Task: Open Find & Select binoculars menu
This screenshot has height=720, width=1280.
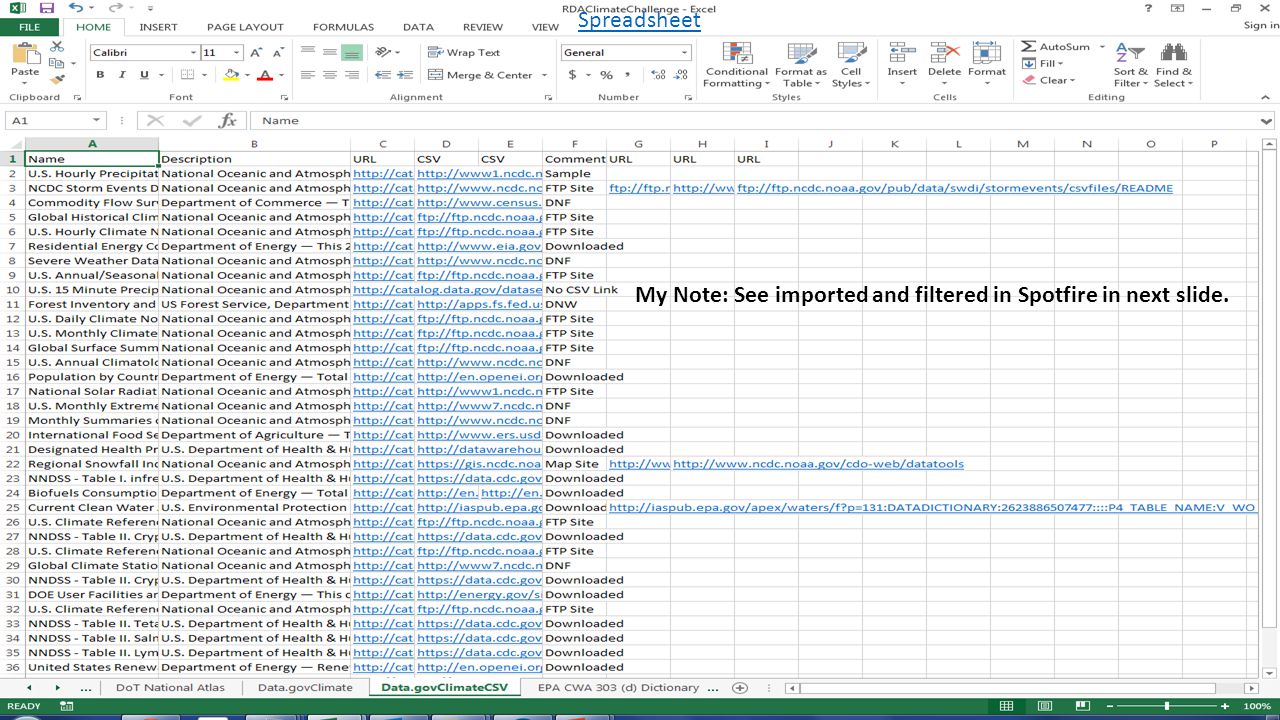Action: 1173,65
